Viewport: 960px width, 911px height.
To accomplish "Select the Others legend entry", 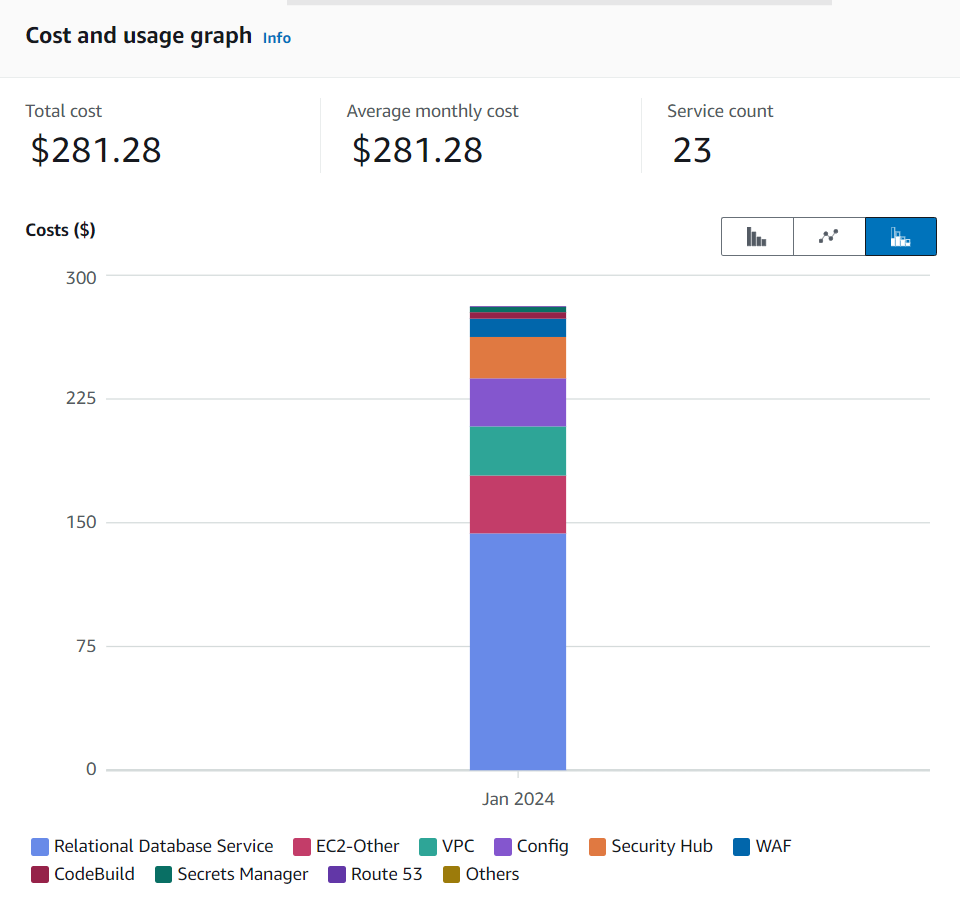I will coord(481,874).
